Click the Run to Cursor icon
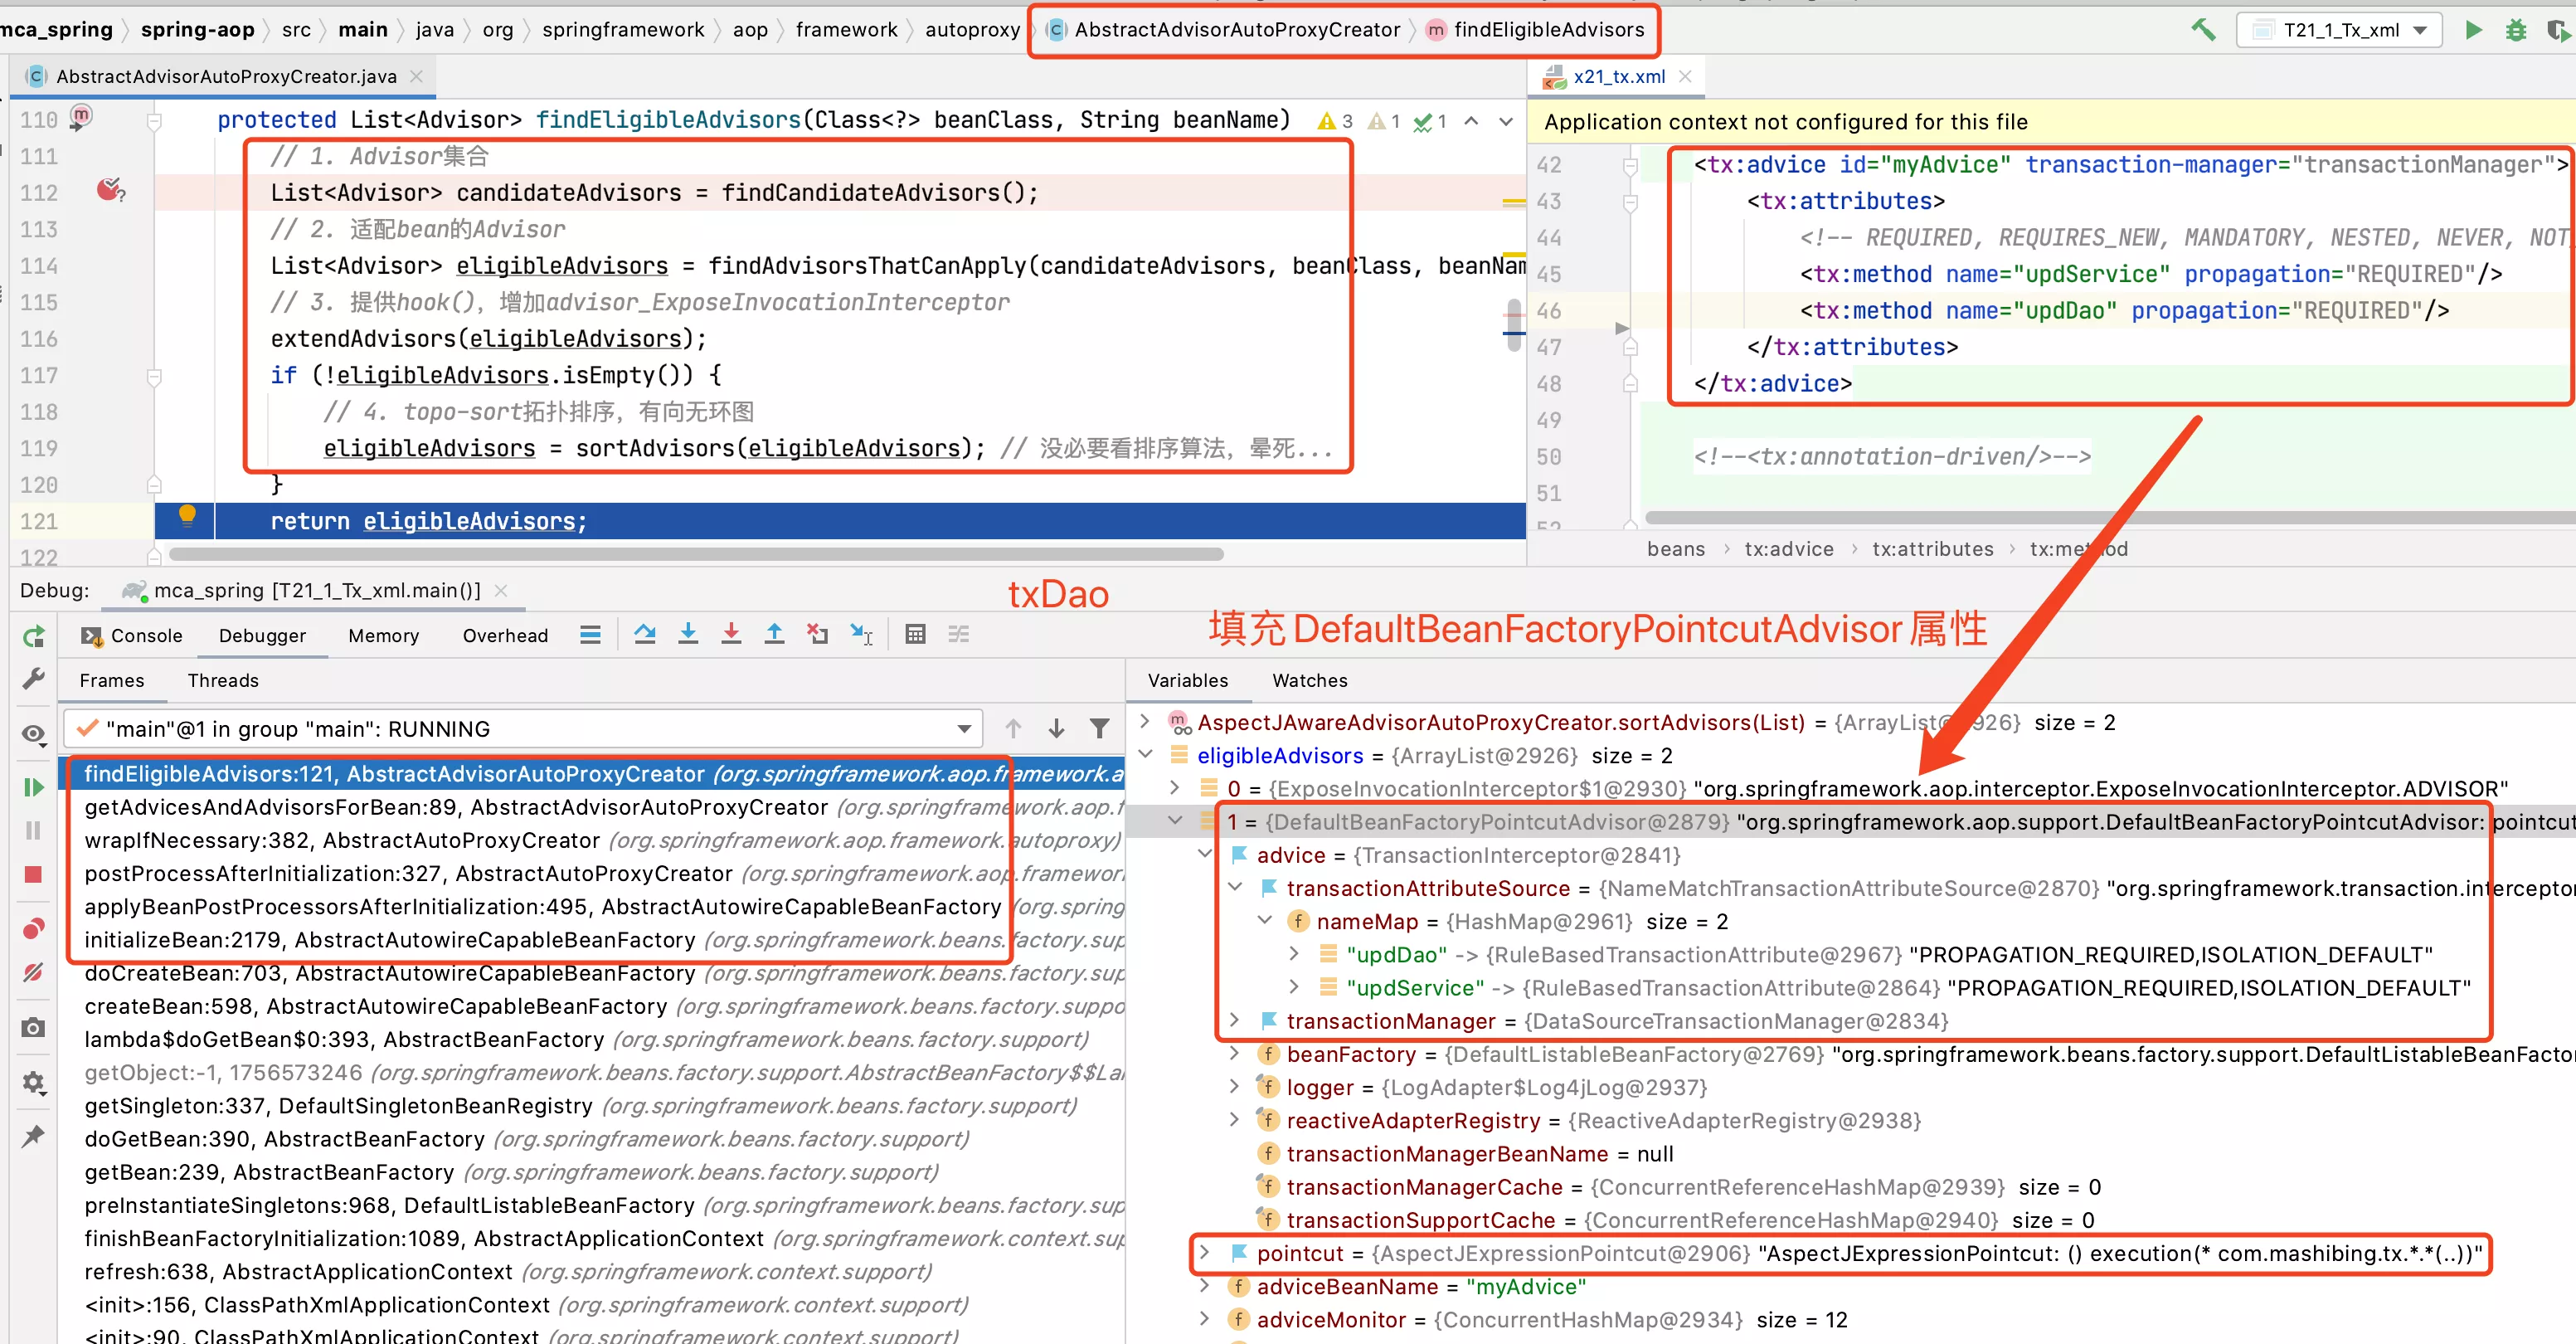Image resolution: width=2576 pixels, height=1344 pixels. (861, 634)
